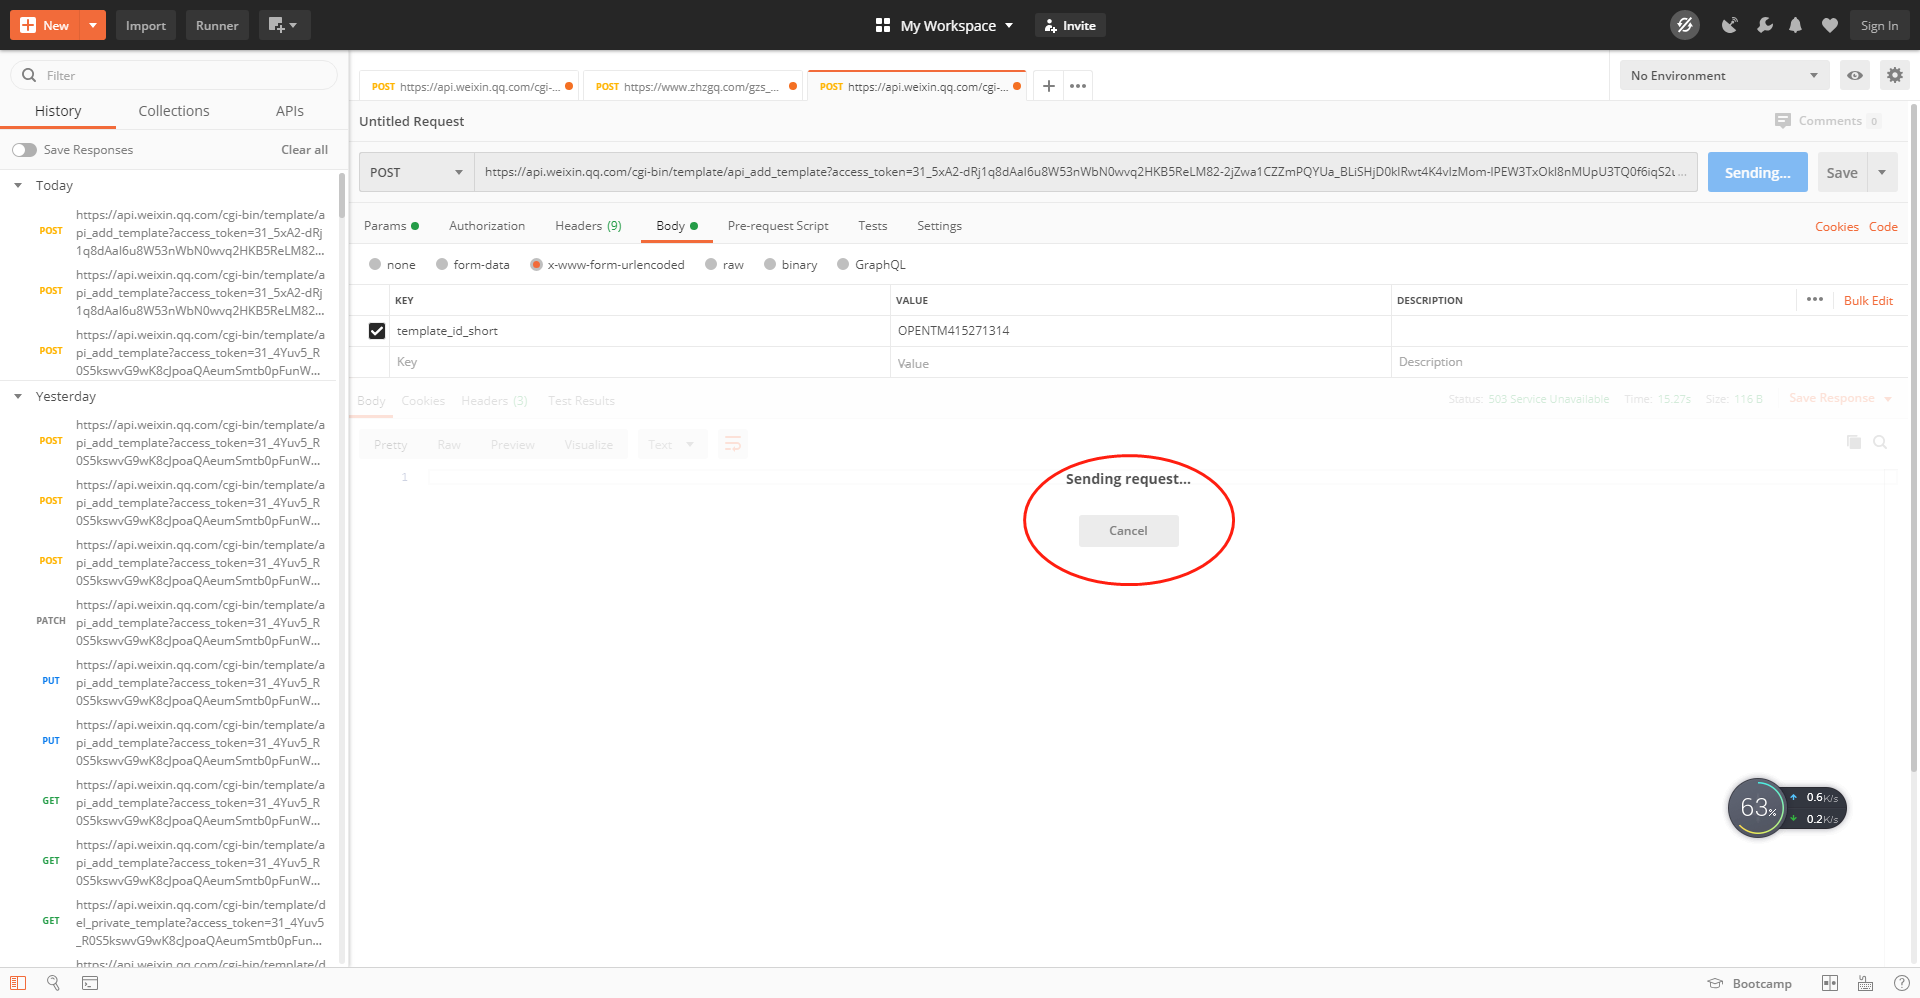Click the Comments speech bubble icon
This screenshot has width=1920, height=998.
pyautogui.click(x=1783, y=121)
